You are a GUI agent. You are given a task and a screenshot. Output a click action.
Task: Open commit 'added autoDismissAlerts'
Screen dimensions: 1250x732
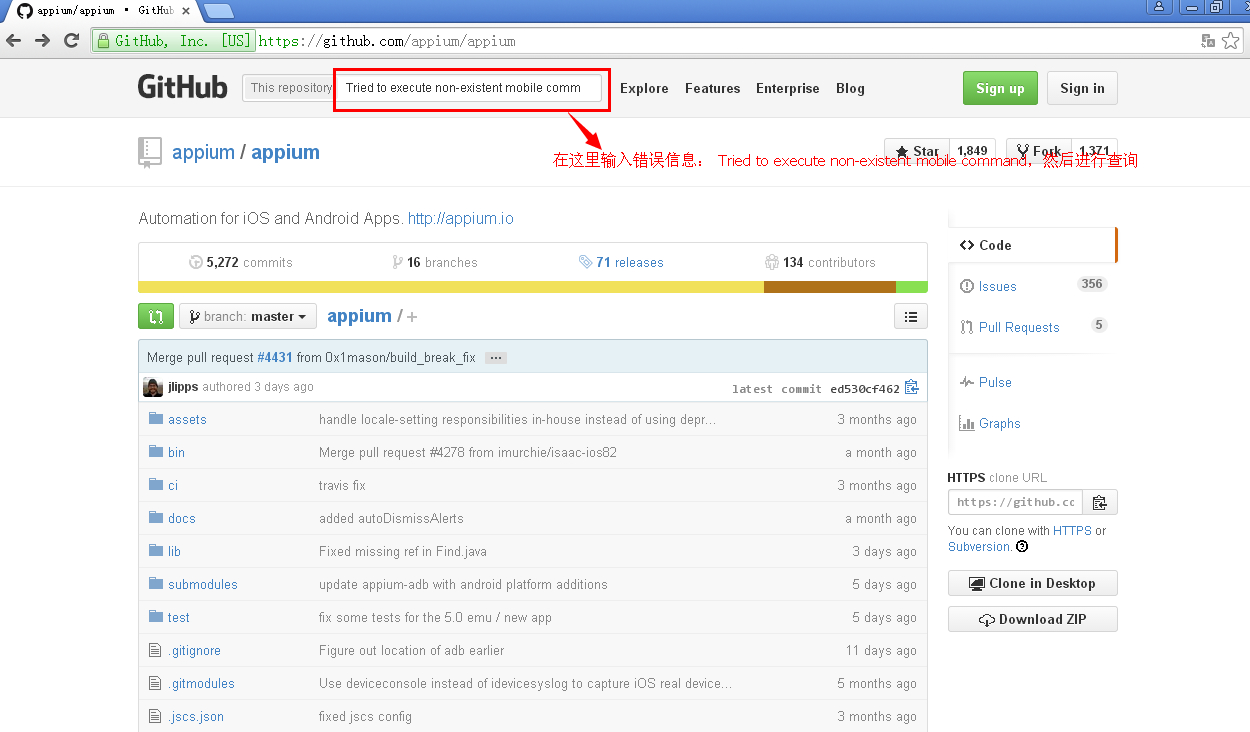(x=391, y=518)
